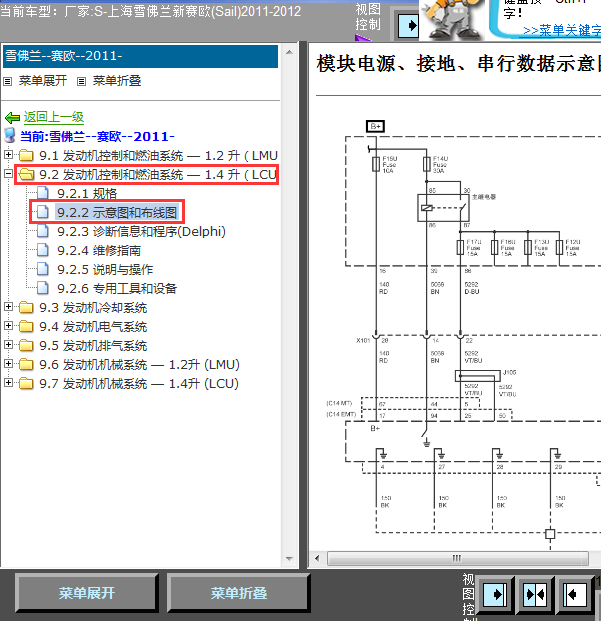
Task: Click the document icon of 9.2.6 专用工具和设备
Action: coord(42,288)
